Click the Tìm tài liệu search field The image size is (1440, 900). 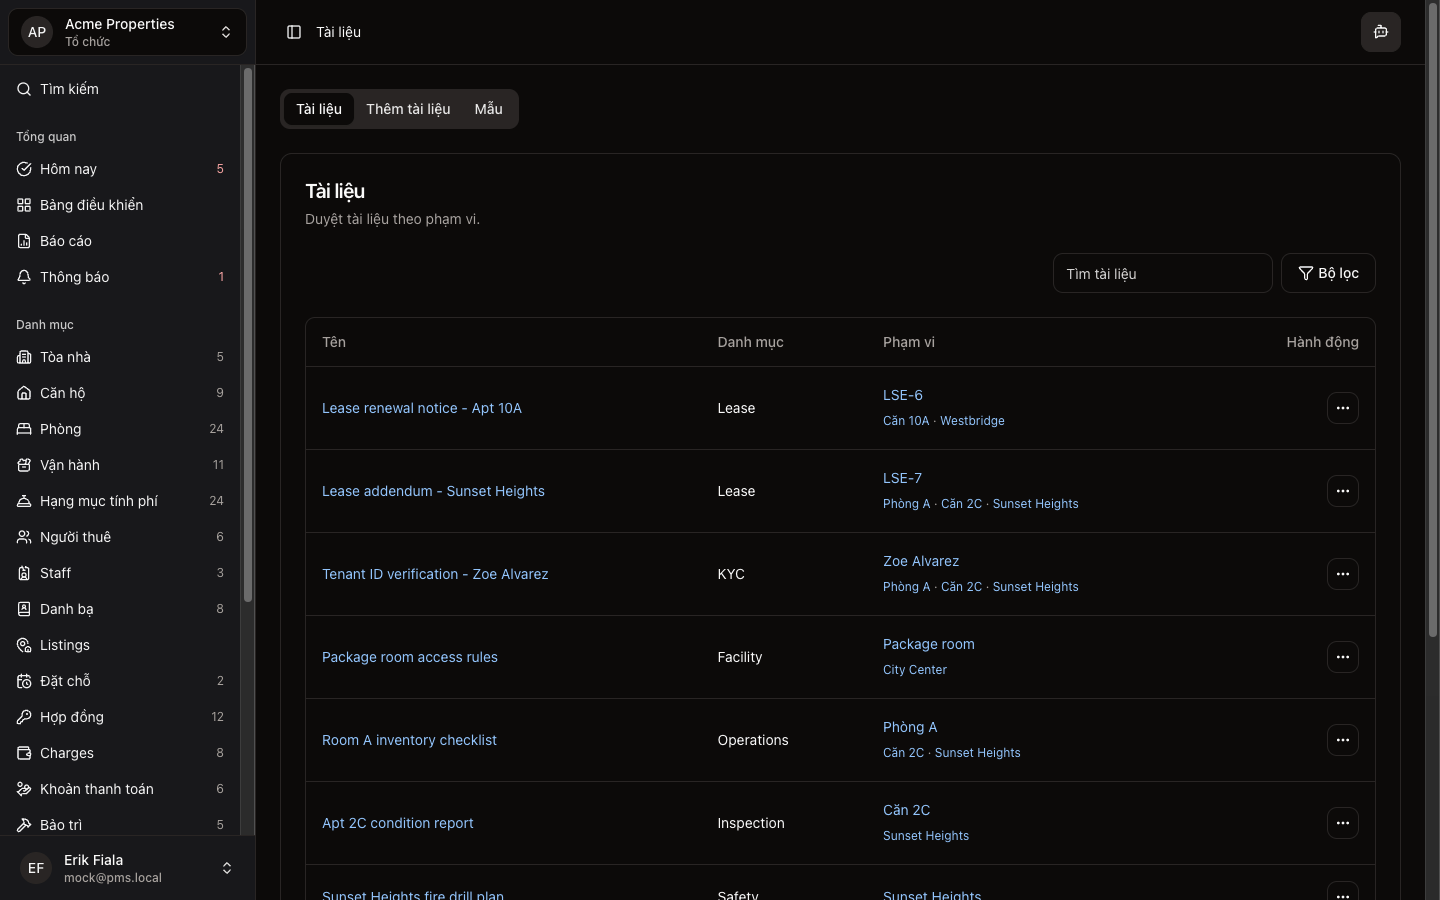pyautogui.click(x=1162, y=273)
